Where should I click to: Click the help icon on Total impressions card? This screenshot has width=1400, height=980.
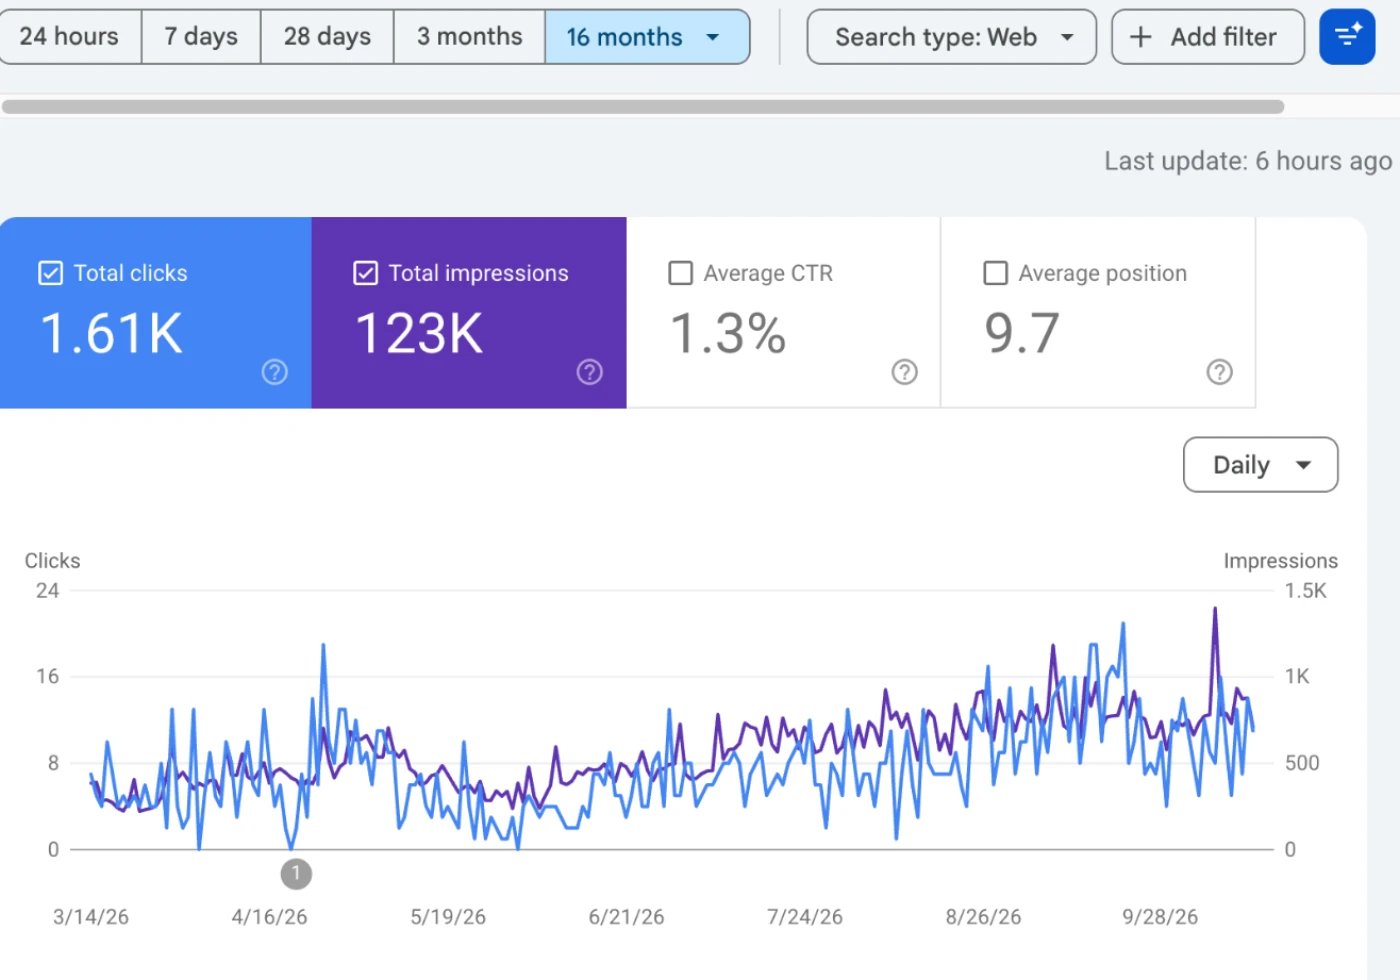[590, 372]
